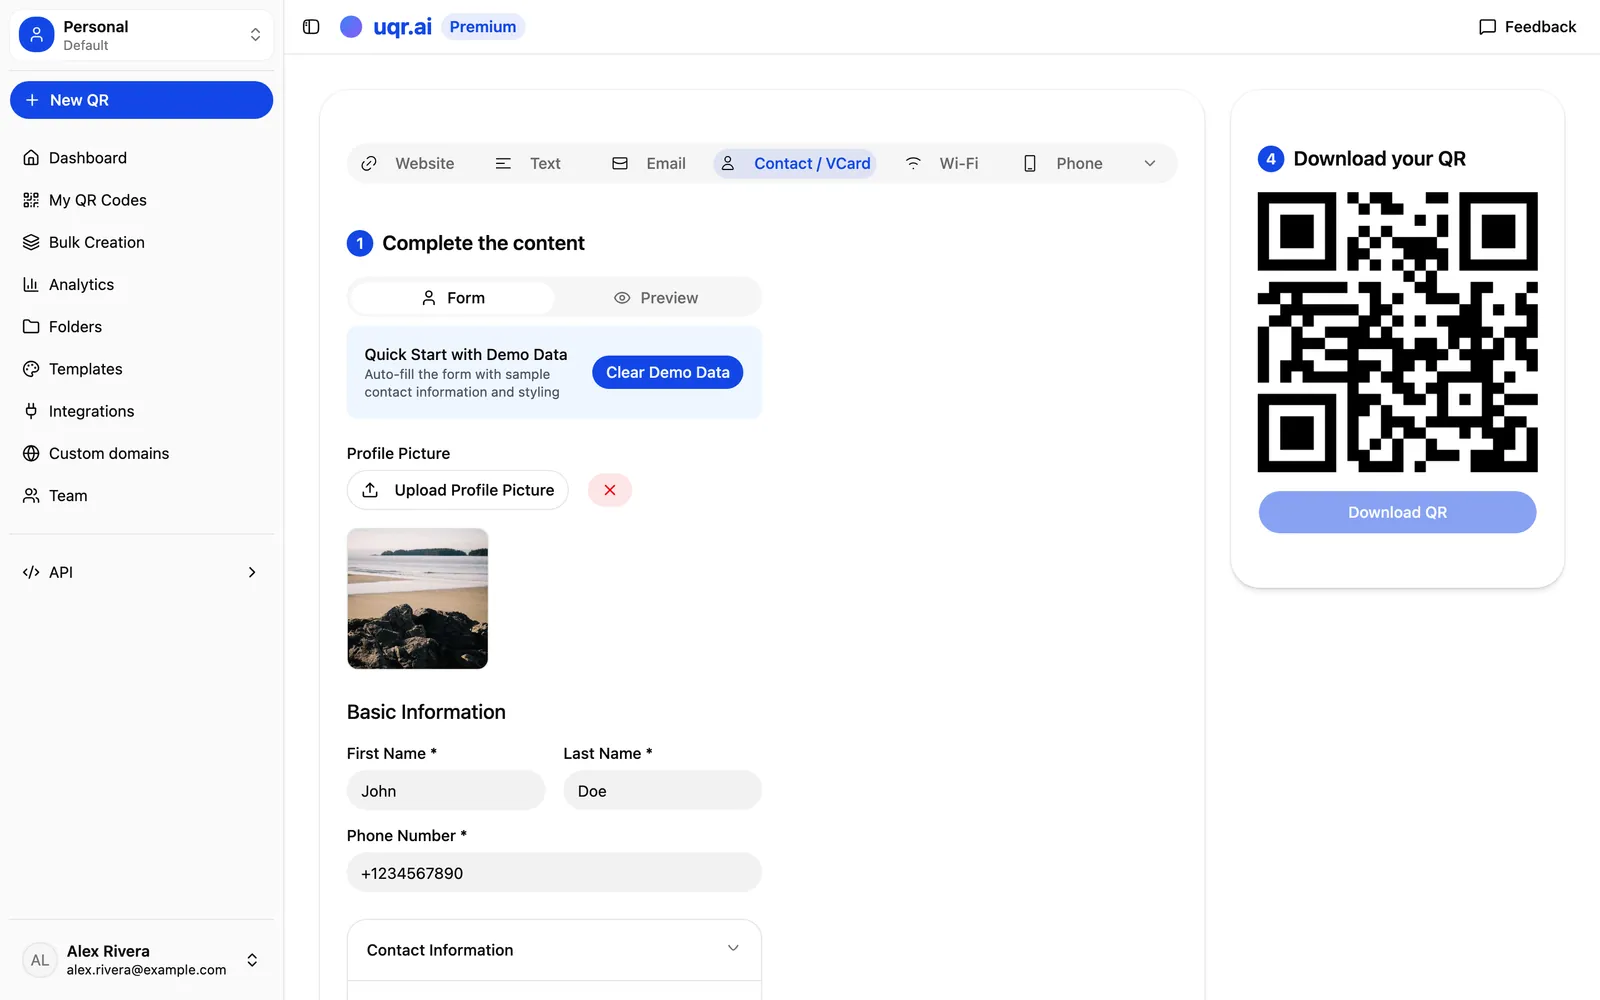
Task: Click Templates palette icon
Action: [x=31, y=369]
